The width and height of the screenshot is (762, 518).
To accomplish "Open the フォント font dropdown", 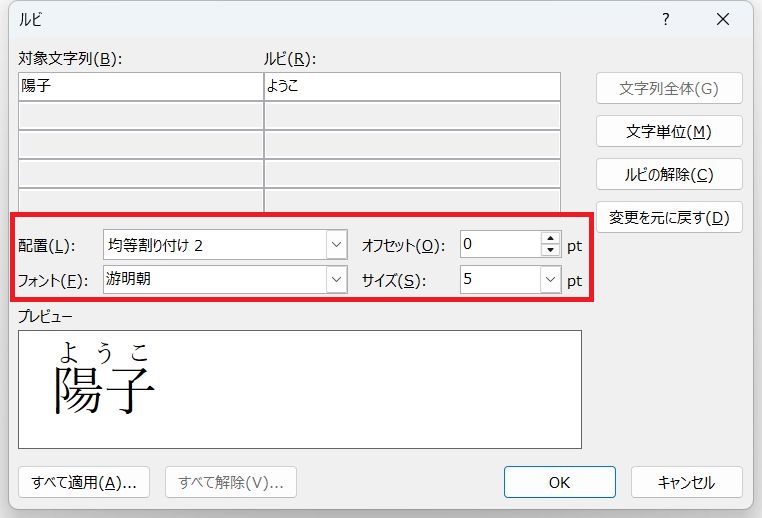I will [336, 279].
